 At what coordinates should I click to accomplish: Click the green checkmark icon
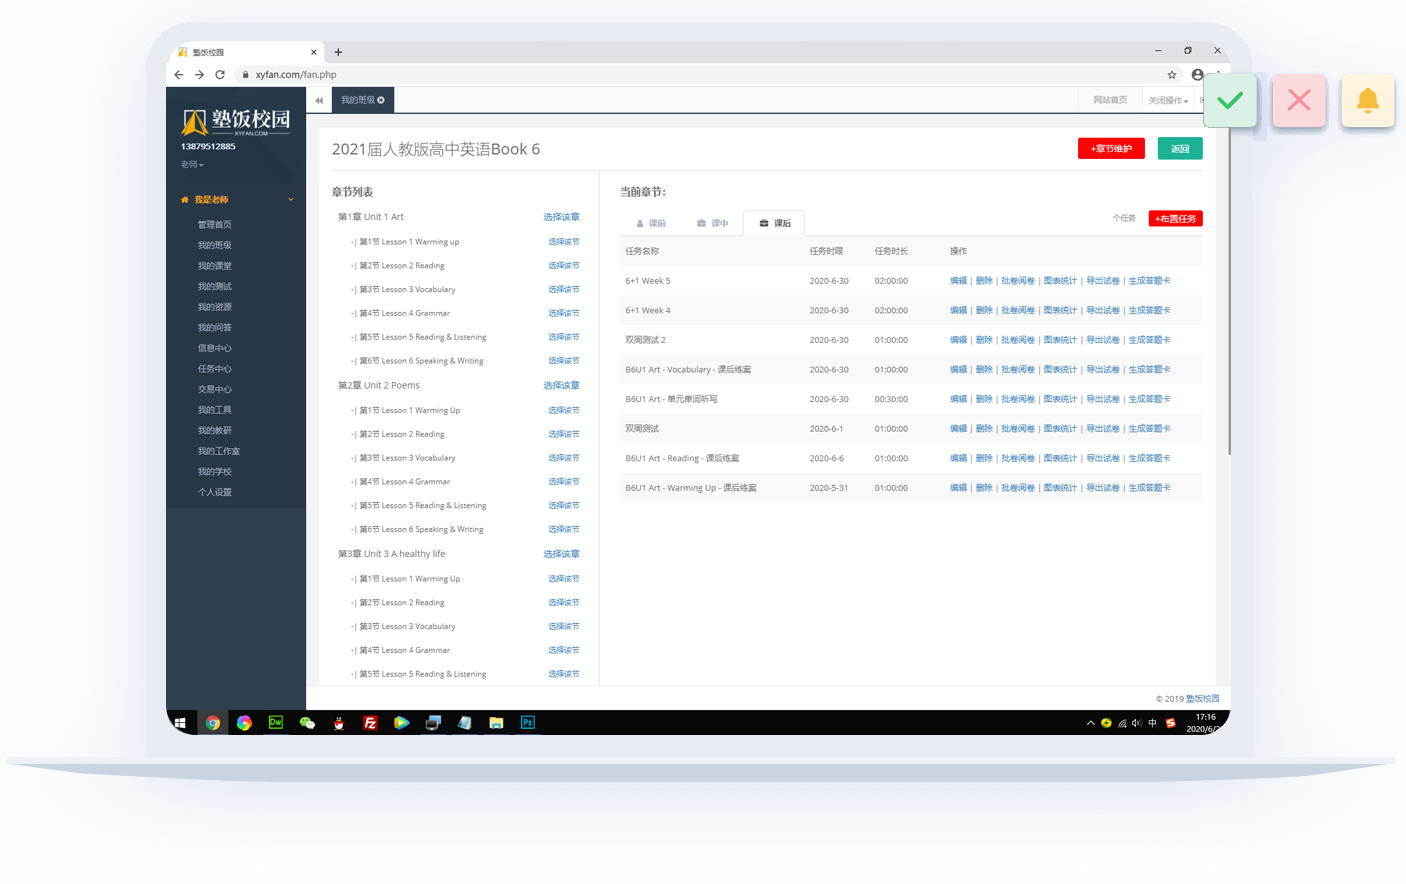1230,100
